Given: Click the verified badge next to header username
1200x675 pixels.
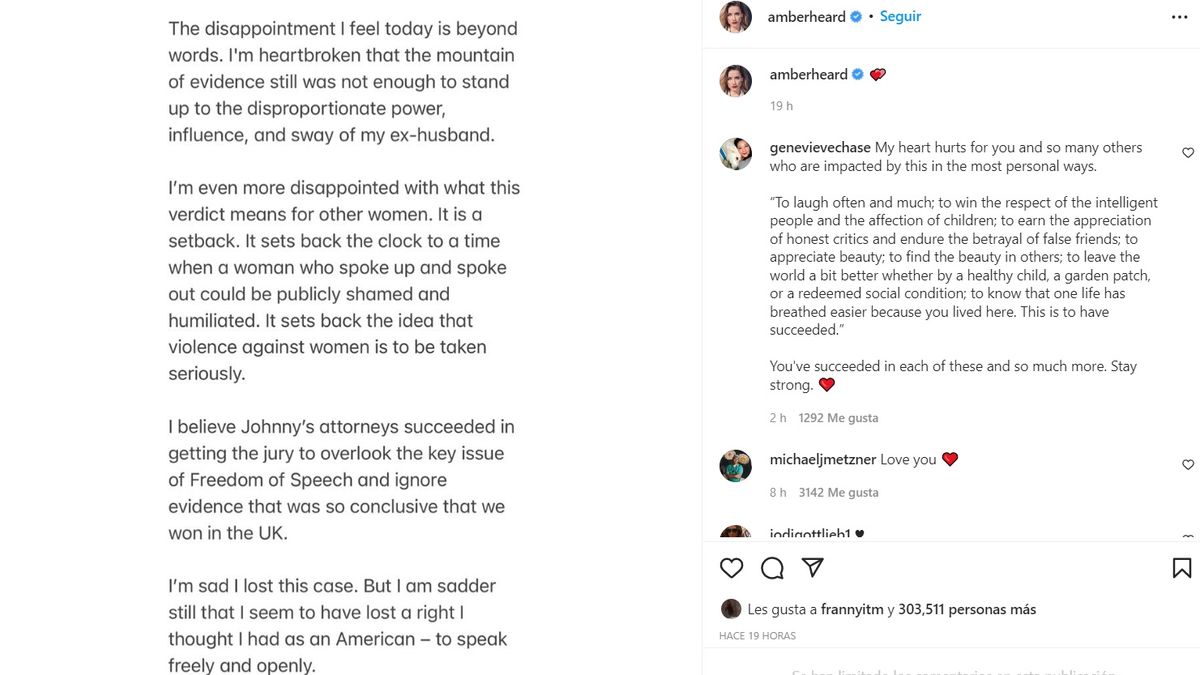Looking at the screenshot, I should [856, 17].
